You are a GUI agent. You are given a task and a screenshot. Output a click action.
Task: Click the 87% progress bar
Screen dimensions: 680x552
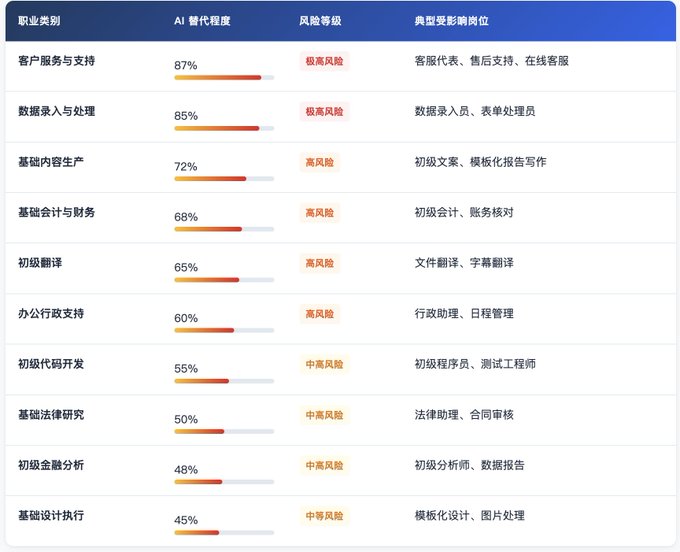(x=224, y=78)
